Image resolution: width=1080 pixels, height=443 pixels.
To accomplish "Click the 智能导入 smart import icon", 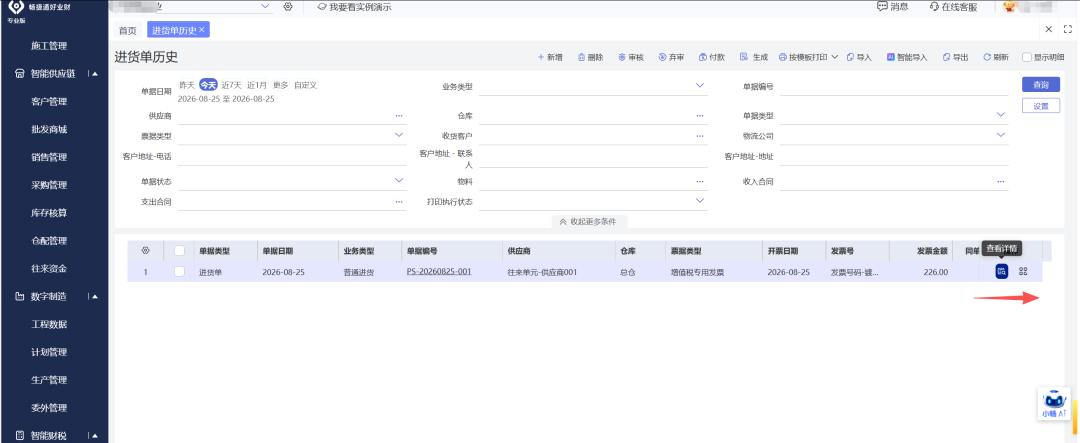I will click(x=890, y=57).
